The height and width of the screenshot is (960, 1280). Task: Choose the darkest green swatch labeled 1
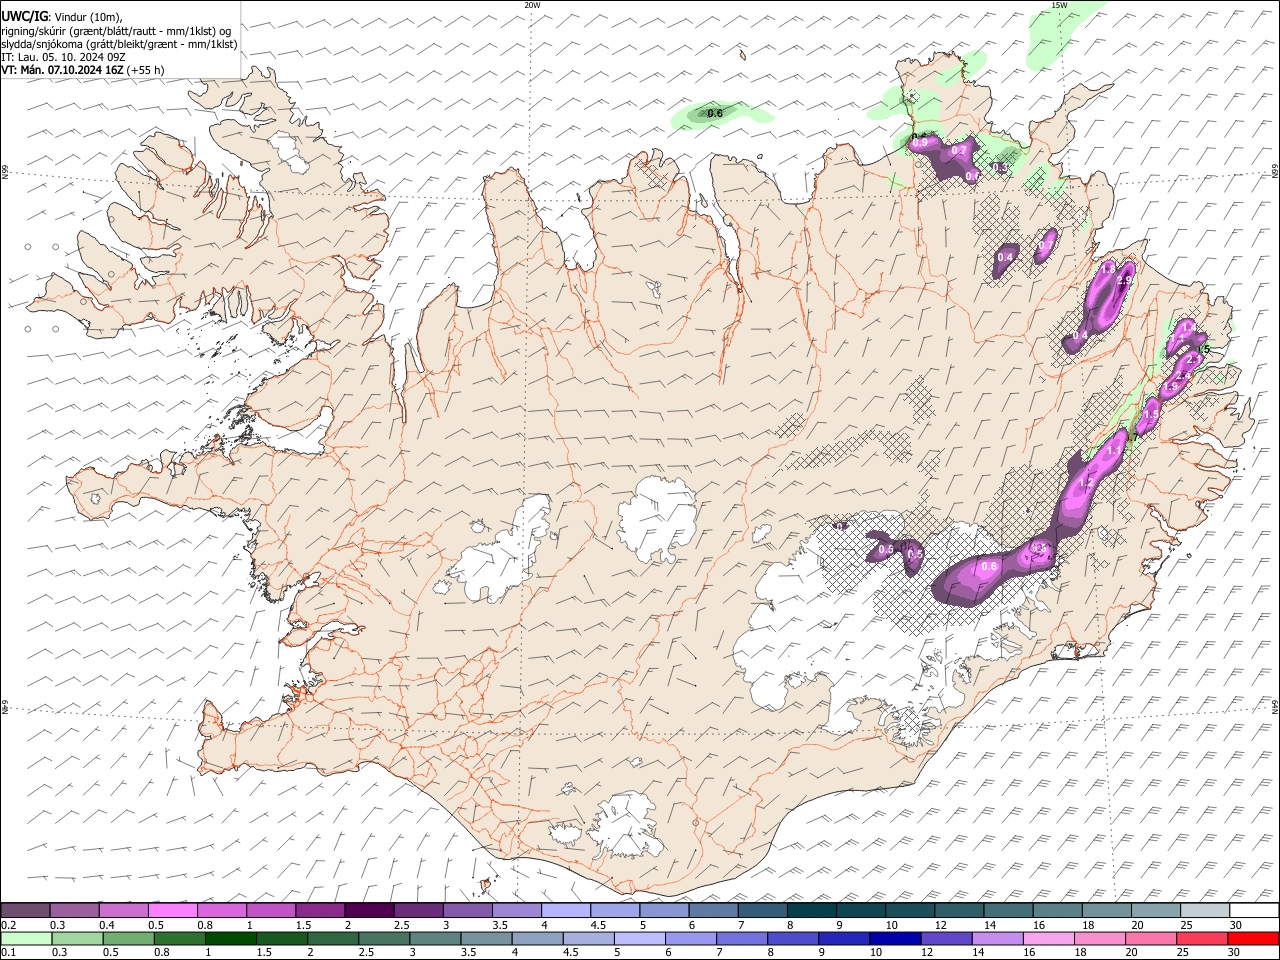click(x=231, y=938)
